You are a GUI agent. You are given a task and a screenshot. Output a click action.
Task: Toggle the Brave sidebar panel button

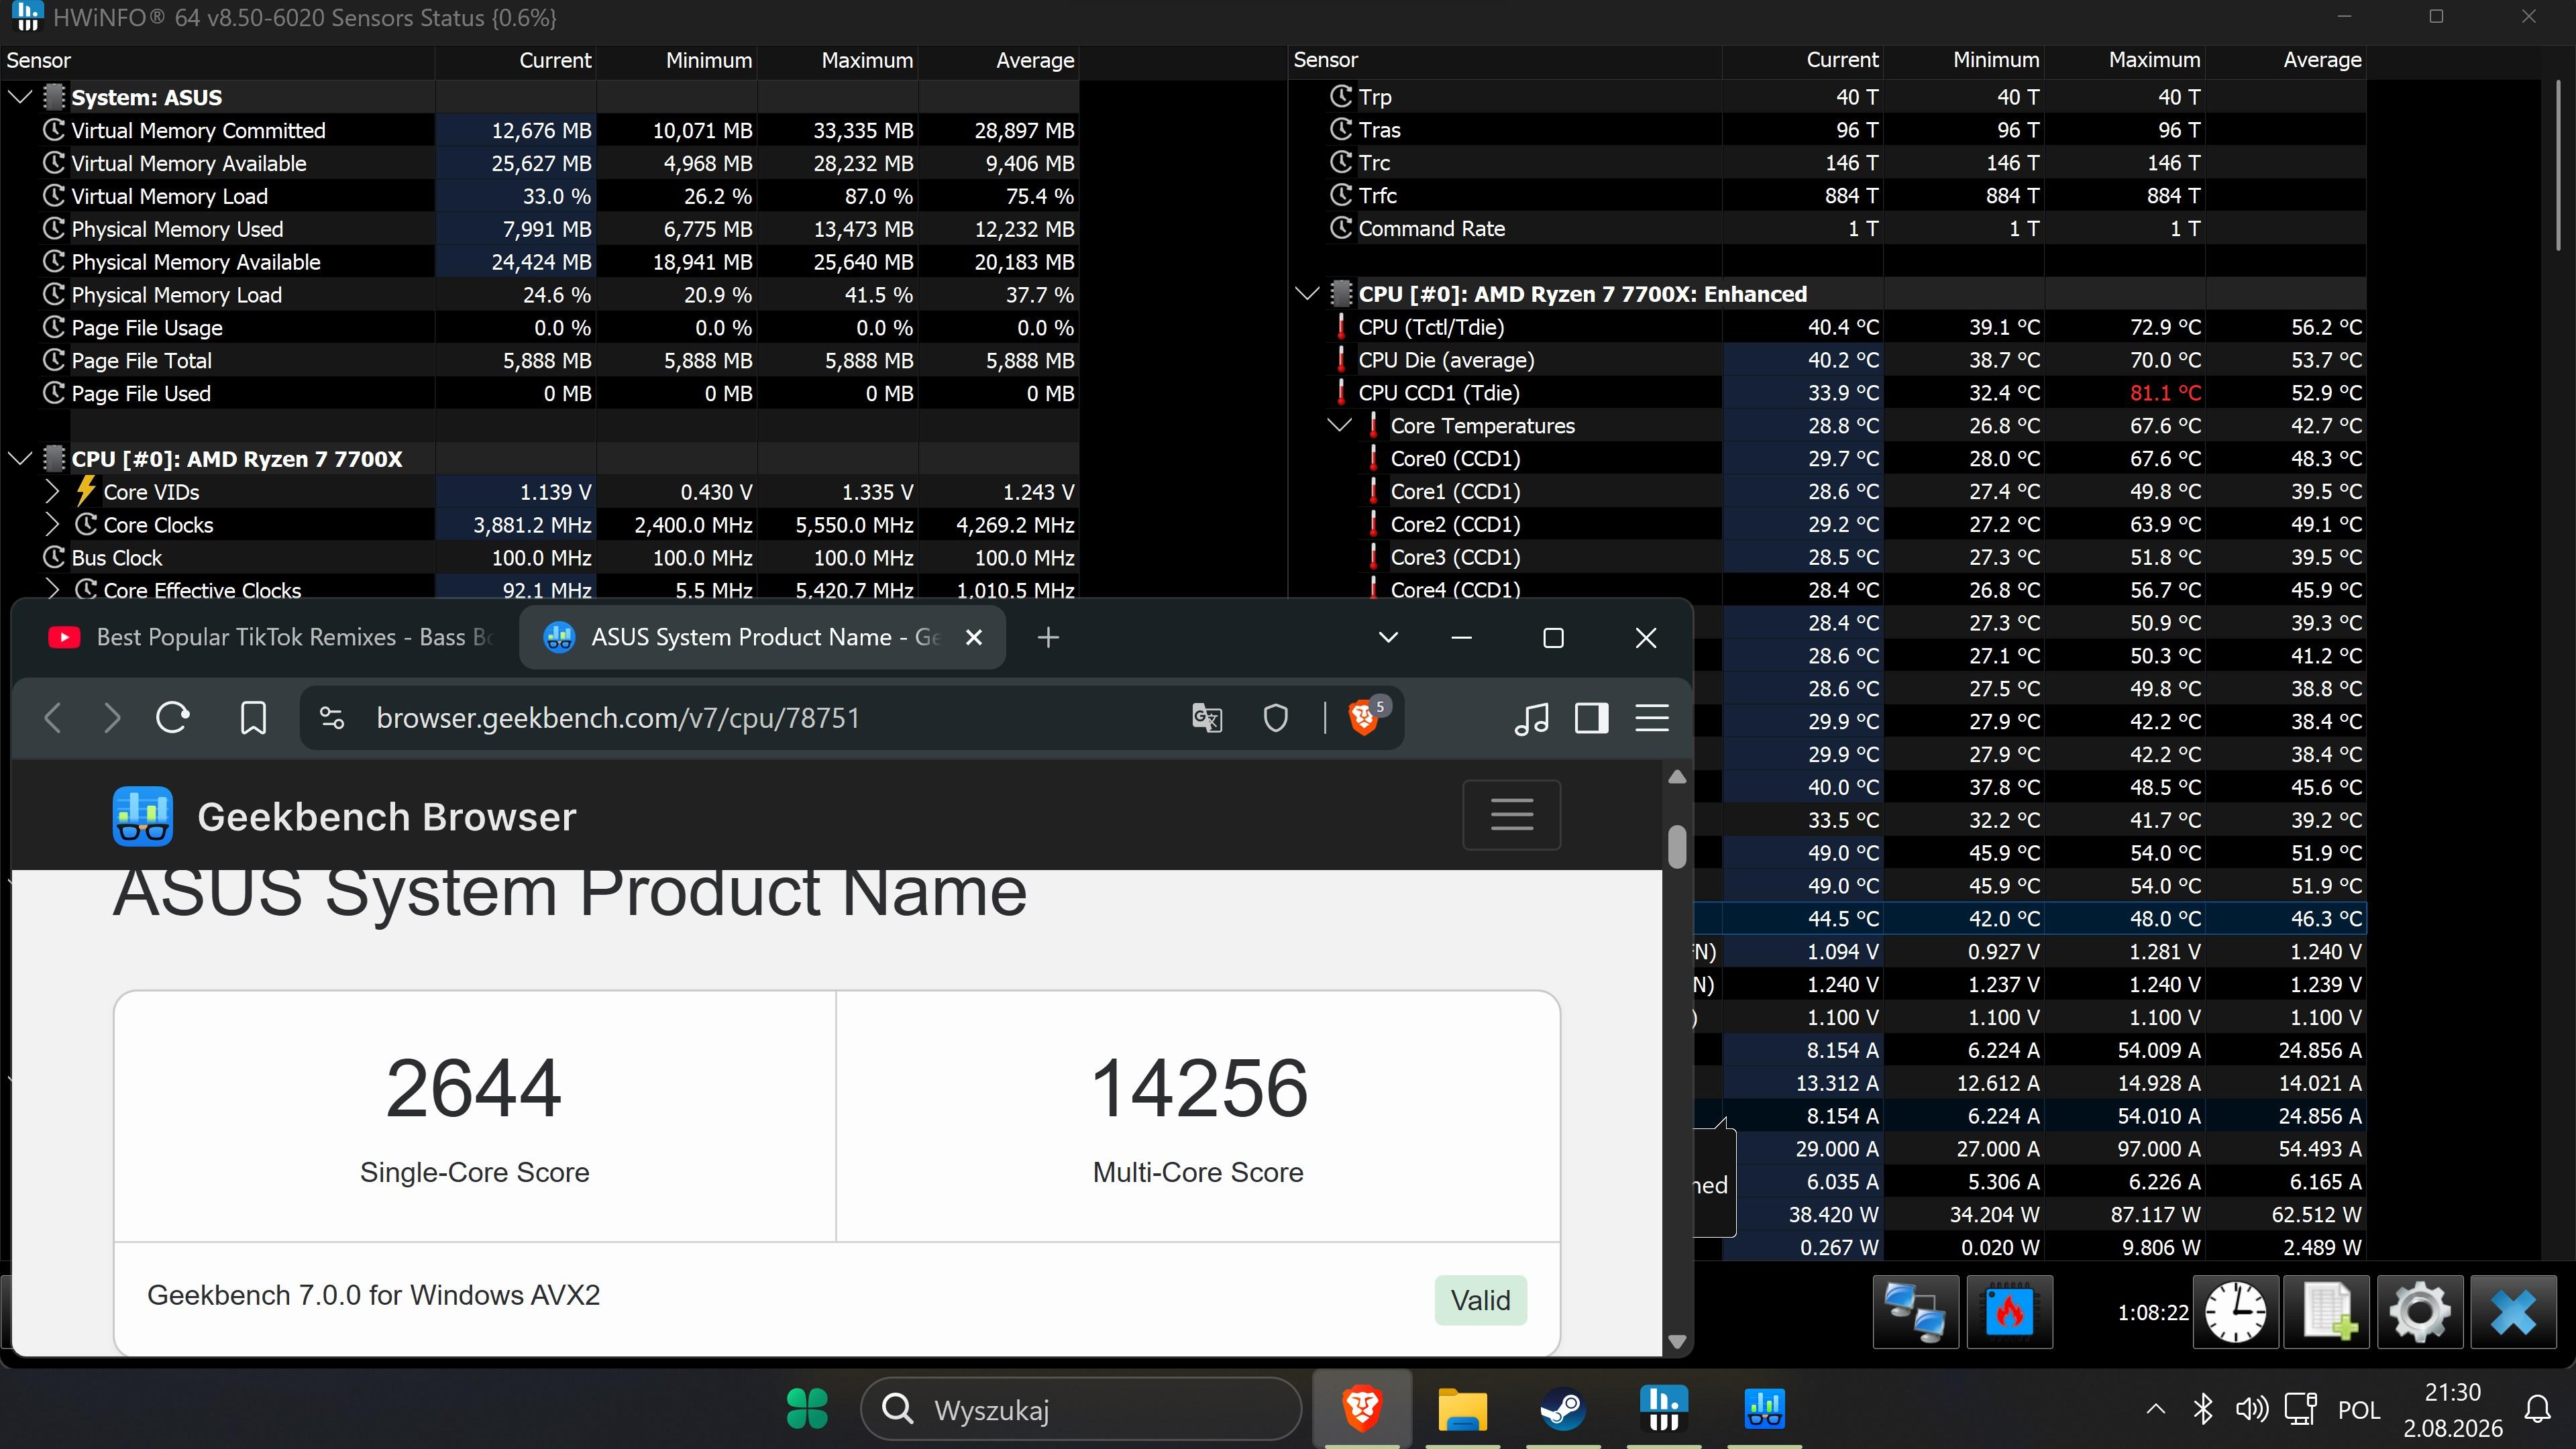click(x=1591, y=718)
